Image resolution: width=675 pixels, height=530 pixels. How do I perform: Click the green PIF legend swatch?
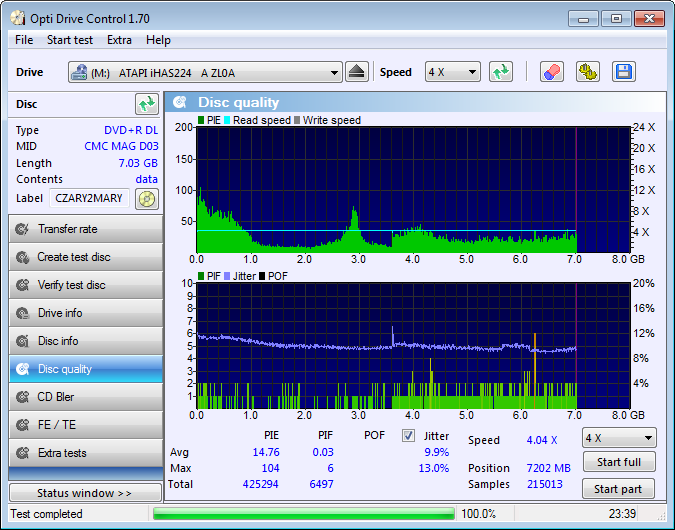coord(201,276)
